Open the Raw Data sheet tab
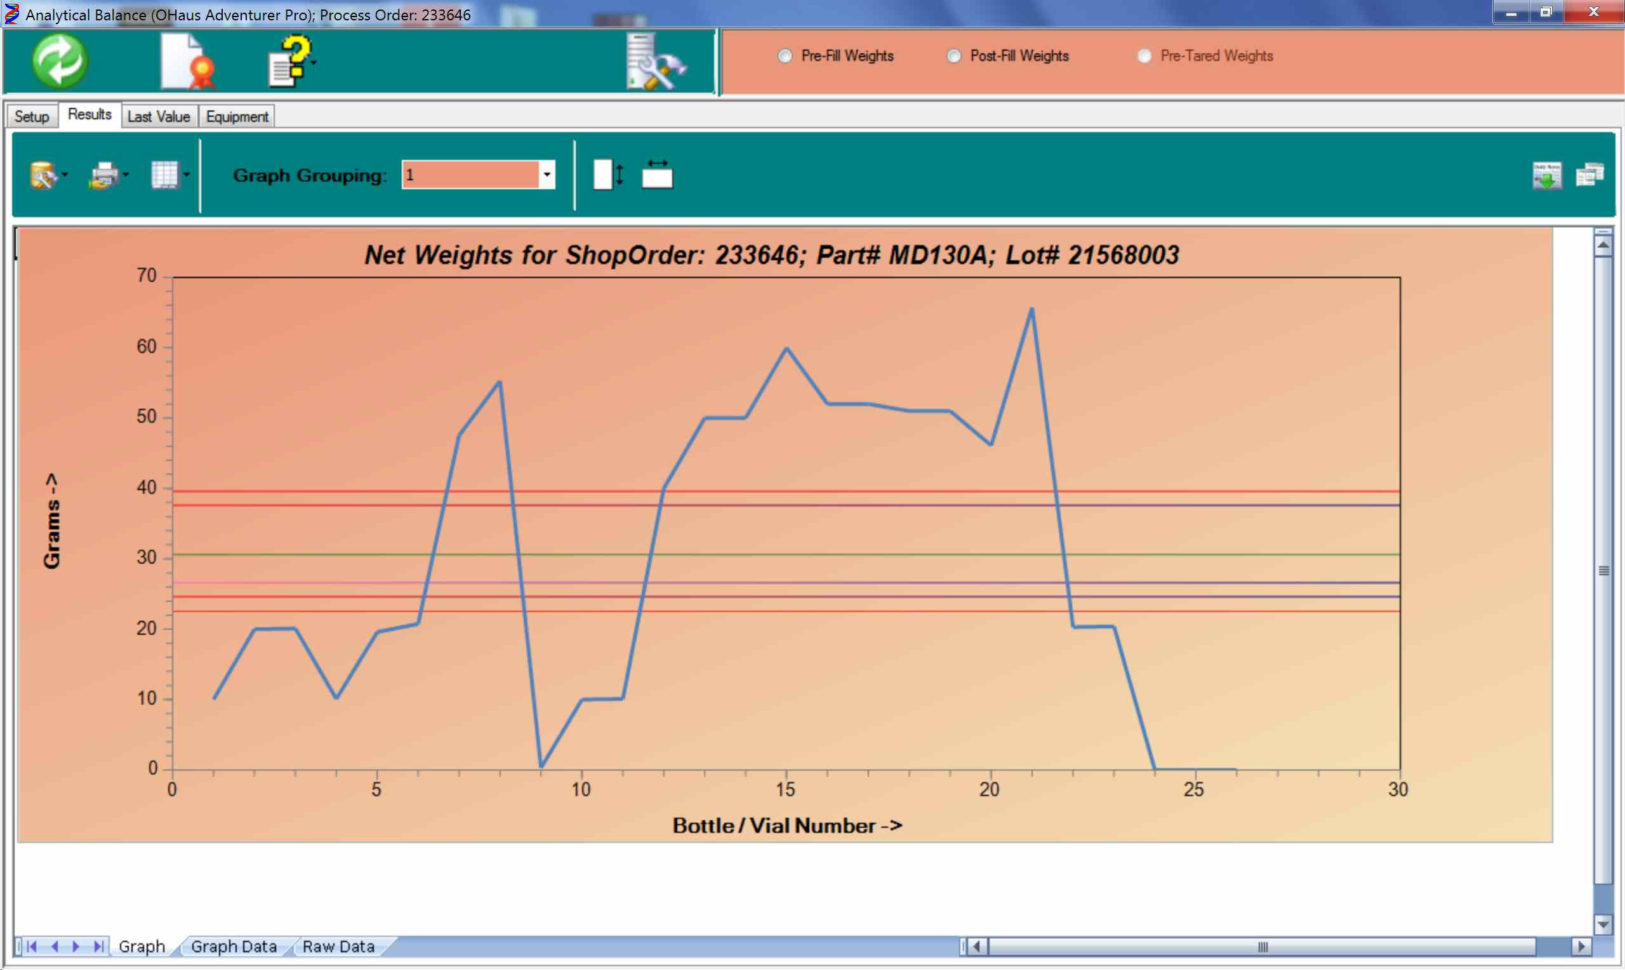This screenshot has height=970, width=1625. pos(338,946)
